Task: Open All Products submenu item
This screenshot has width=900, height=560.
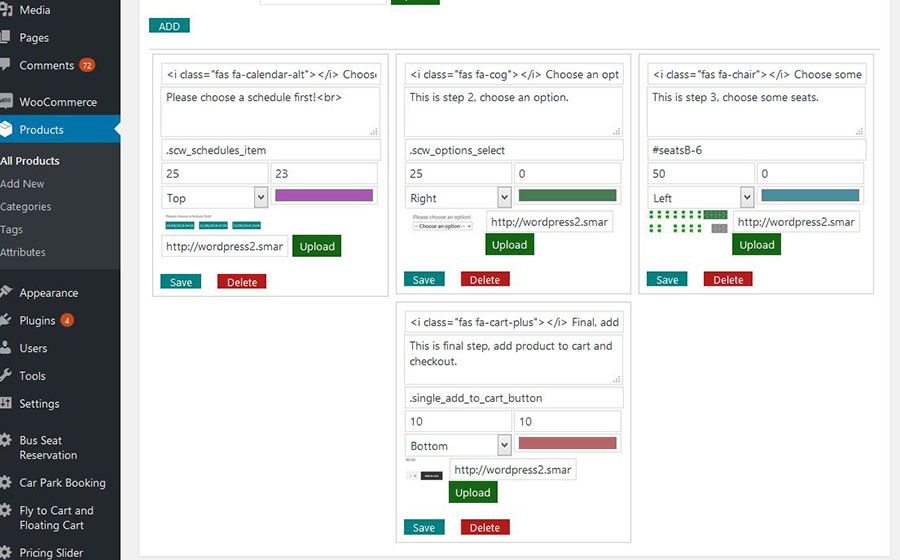Action: click(30, 161)
